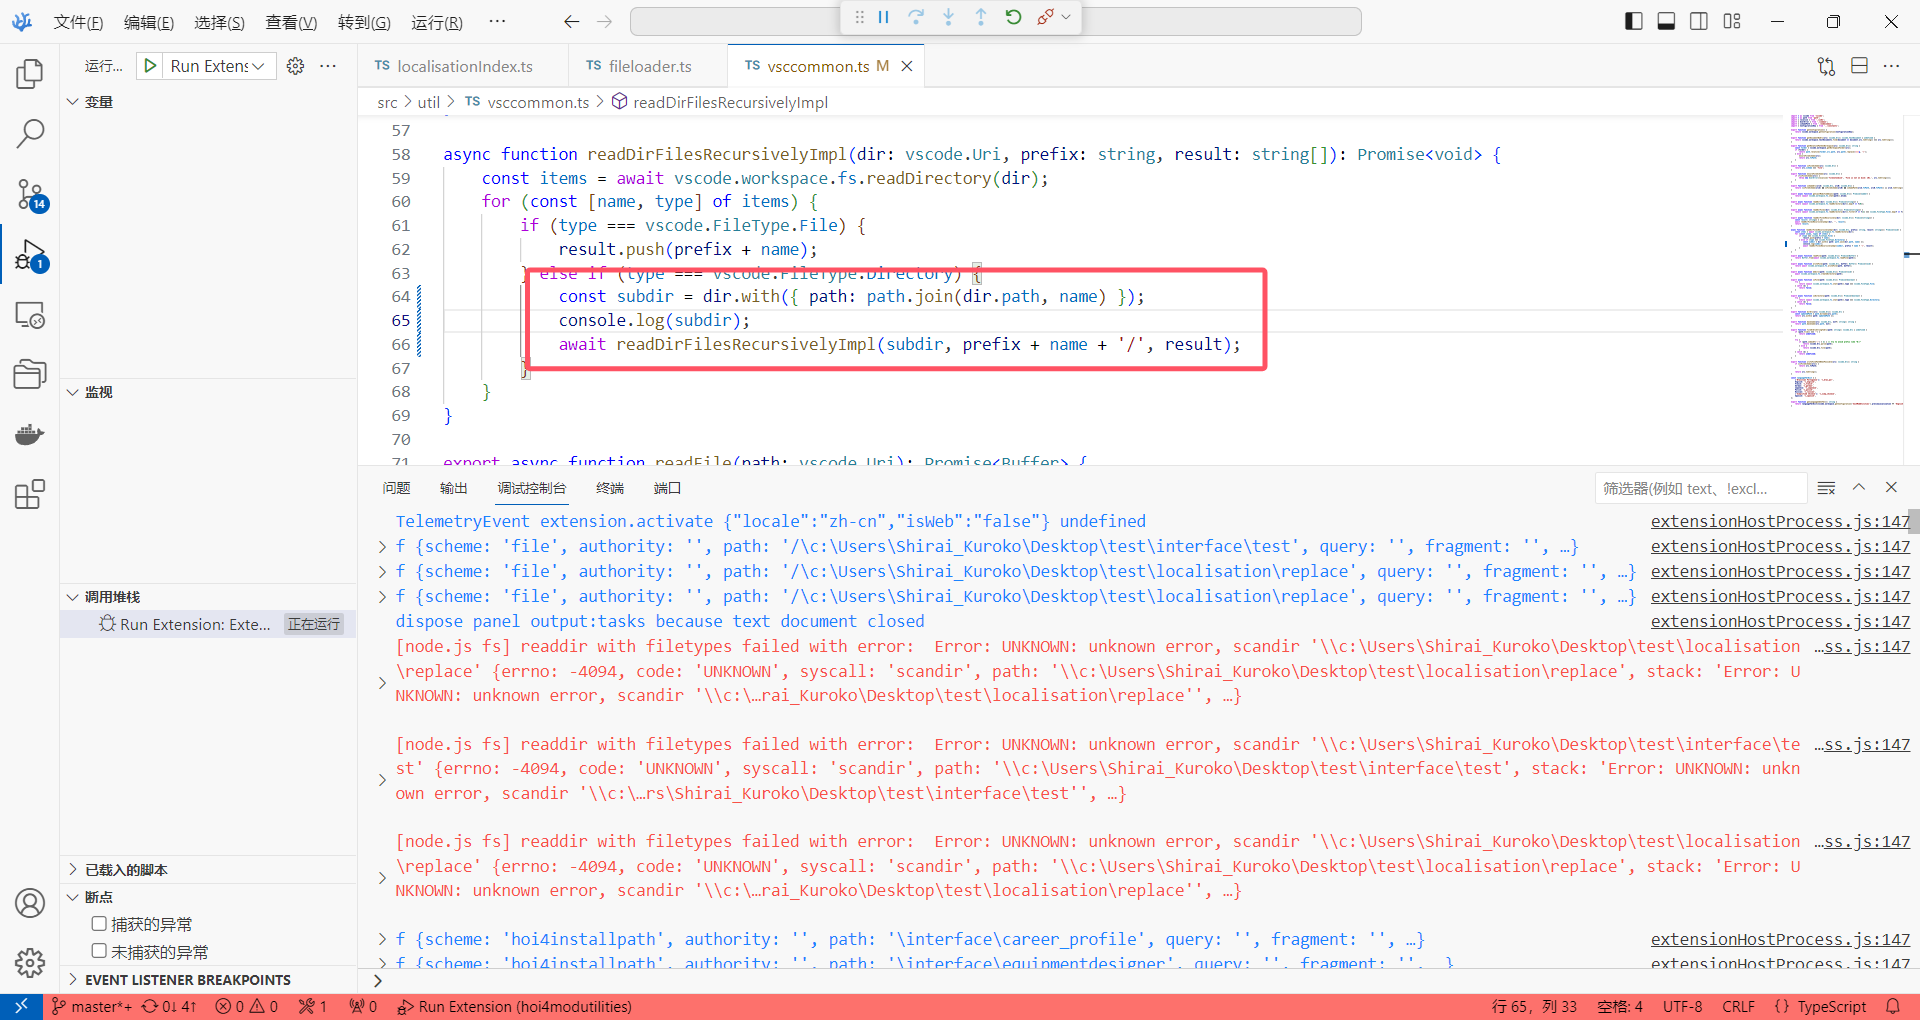Go forward with navigation arrow
1920x1020 pixels.
[x=604, y=22]
